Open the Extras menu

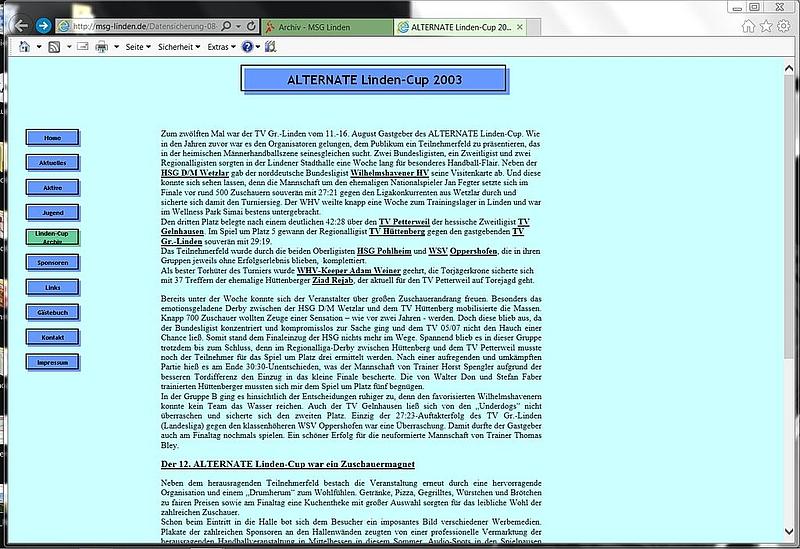(x=221, y=47)
